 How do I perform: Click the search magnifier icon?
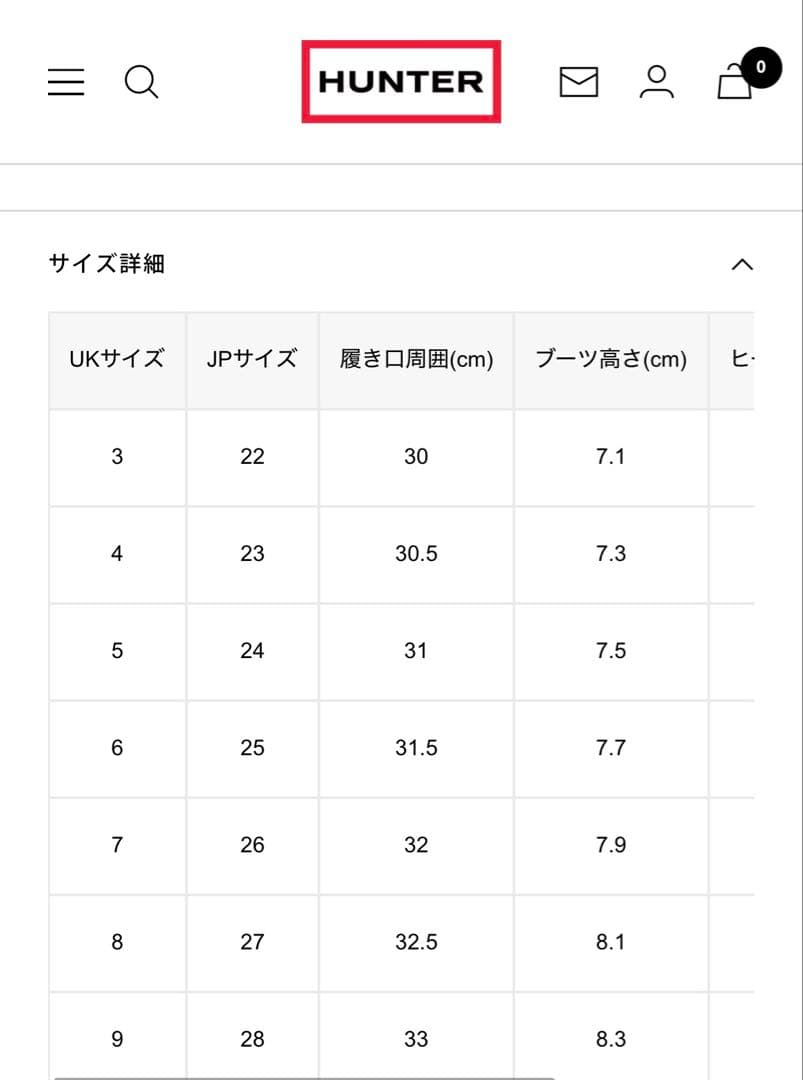click(141, 82)
